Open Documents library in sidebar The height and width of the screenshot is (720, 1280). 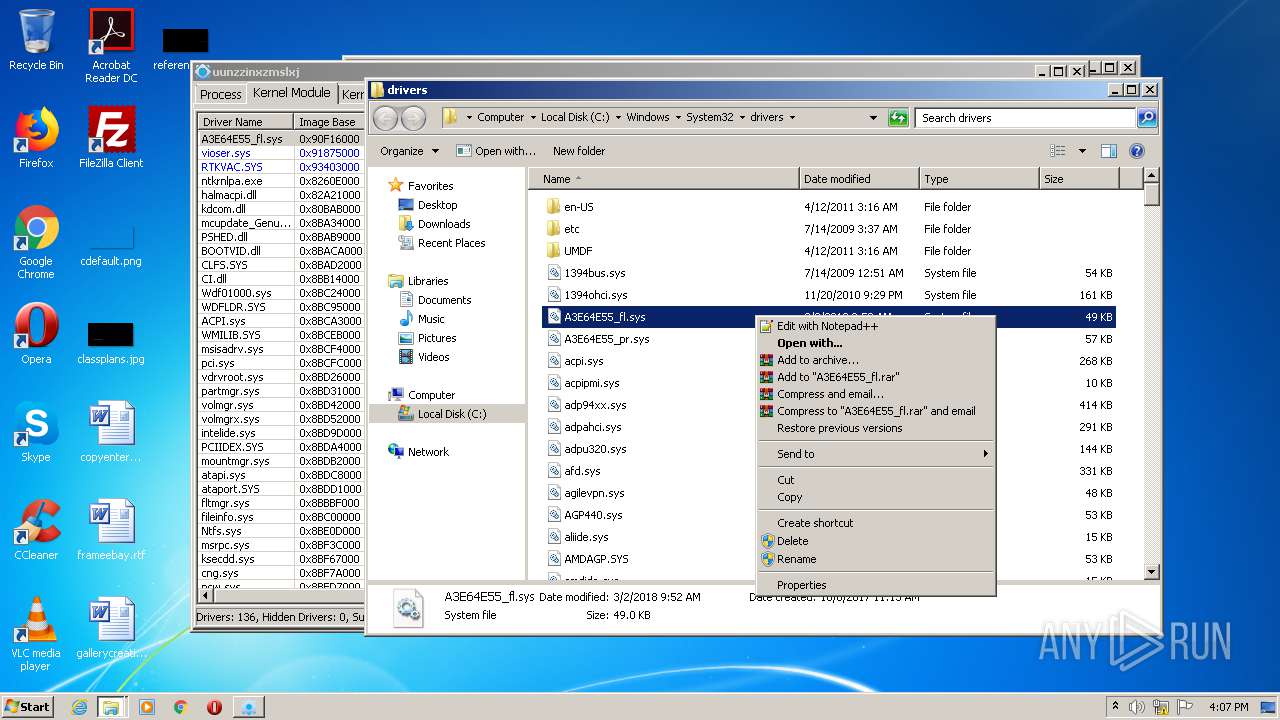point(444,300)
